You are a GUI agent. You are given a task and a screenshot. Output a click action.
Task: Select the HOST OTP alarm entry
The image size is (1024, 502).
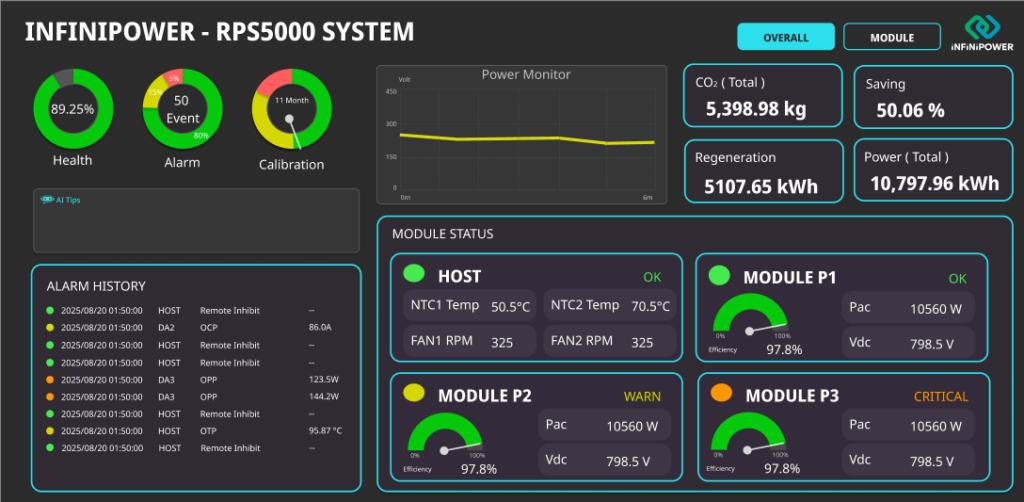coord(190,431)
